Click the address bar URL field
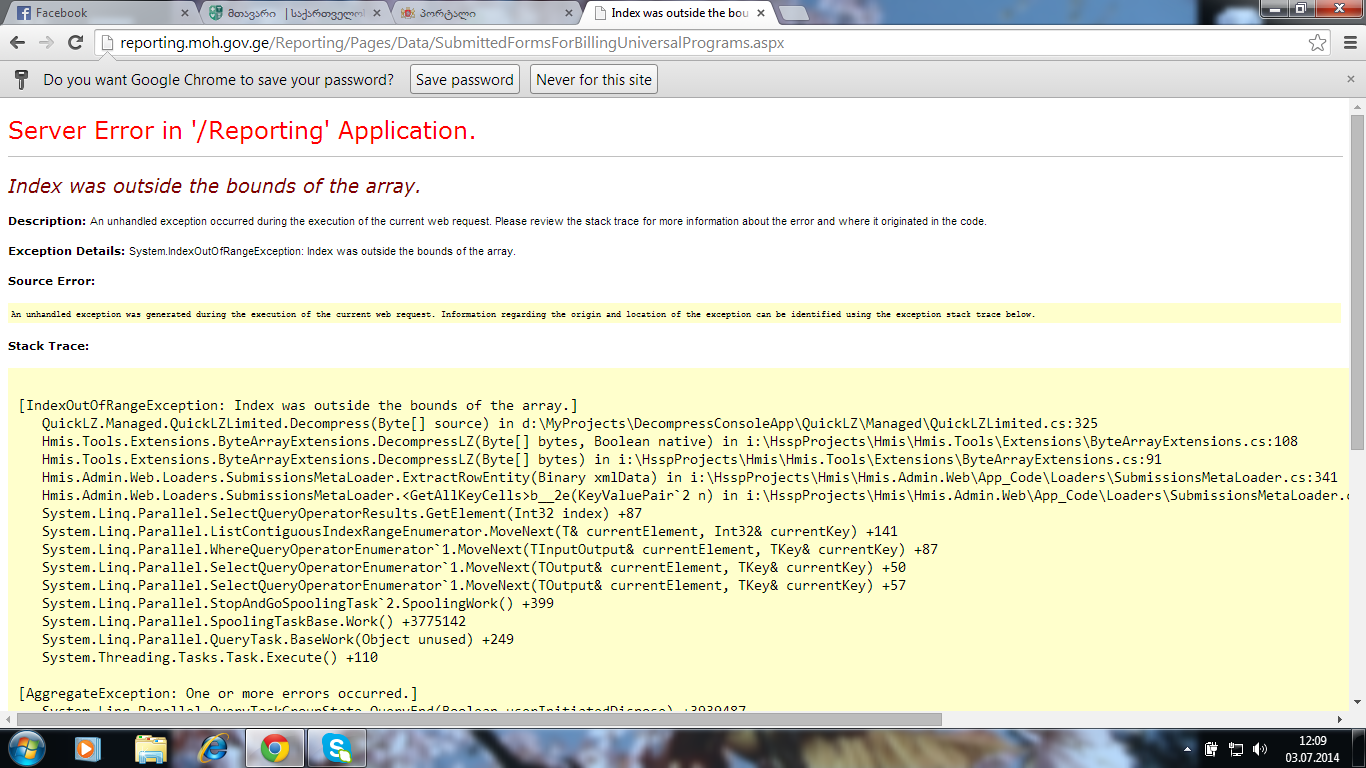Screen dimensions: 1366x768 click(700, 43)
